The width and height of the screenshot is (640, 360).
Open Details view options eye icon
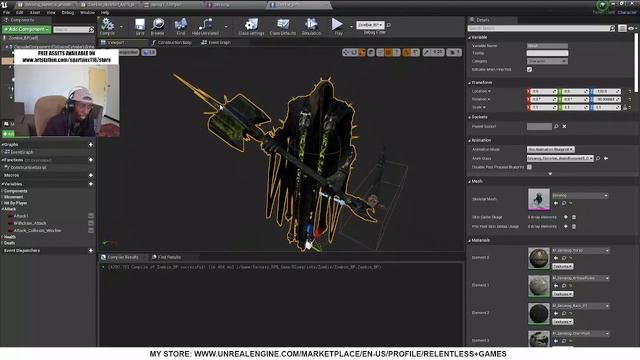(632, 28)
